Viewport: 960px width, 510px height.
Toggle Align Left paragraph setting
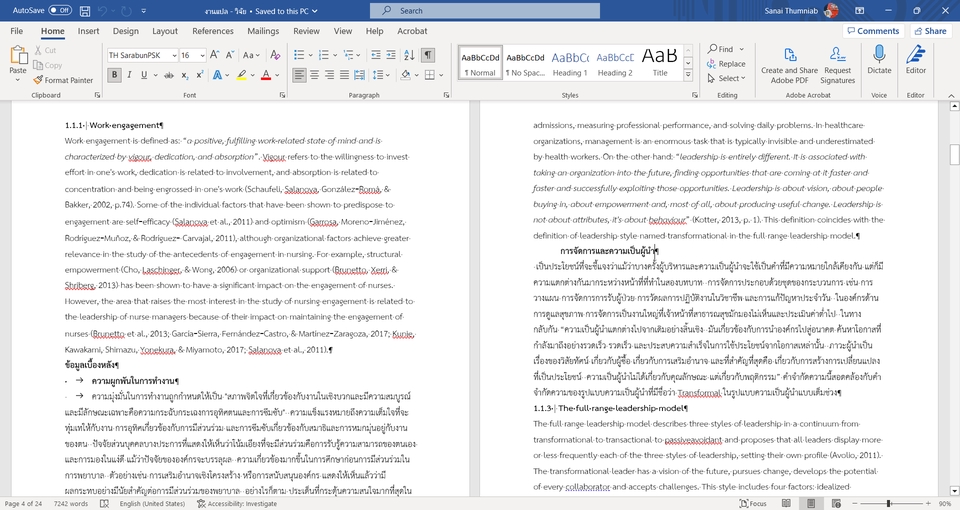(299, 75)
